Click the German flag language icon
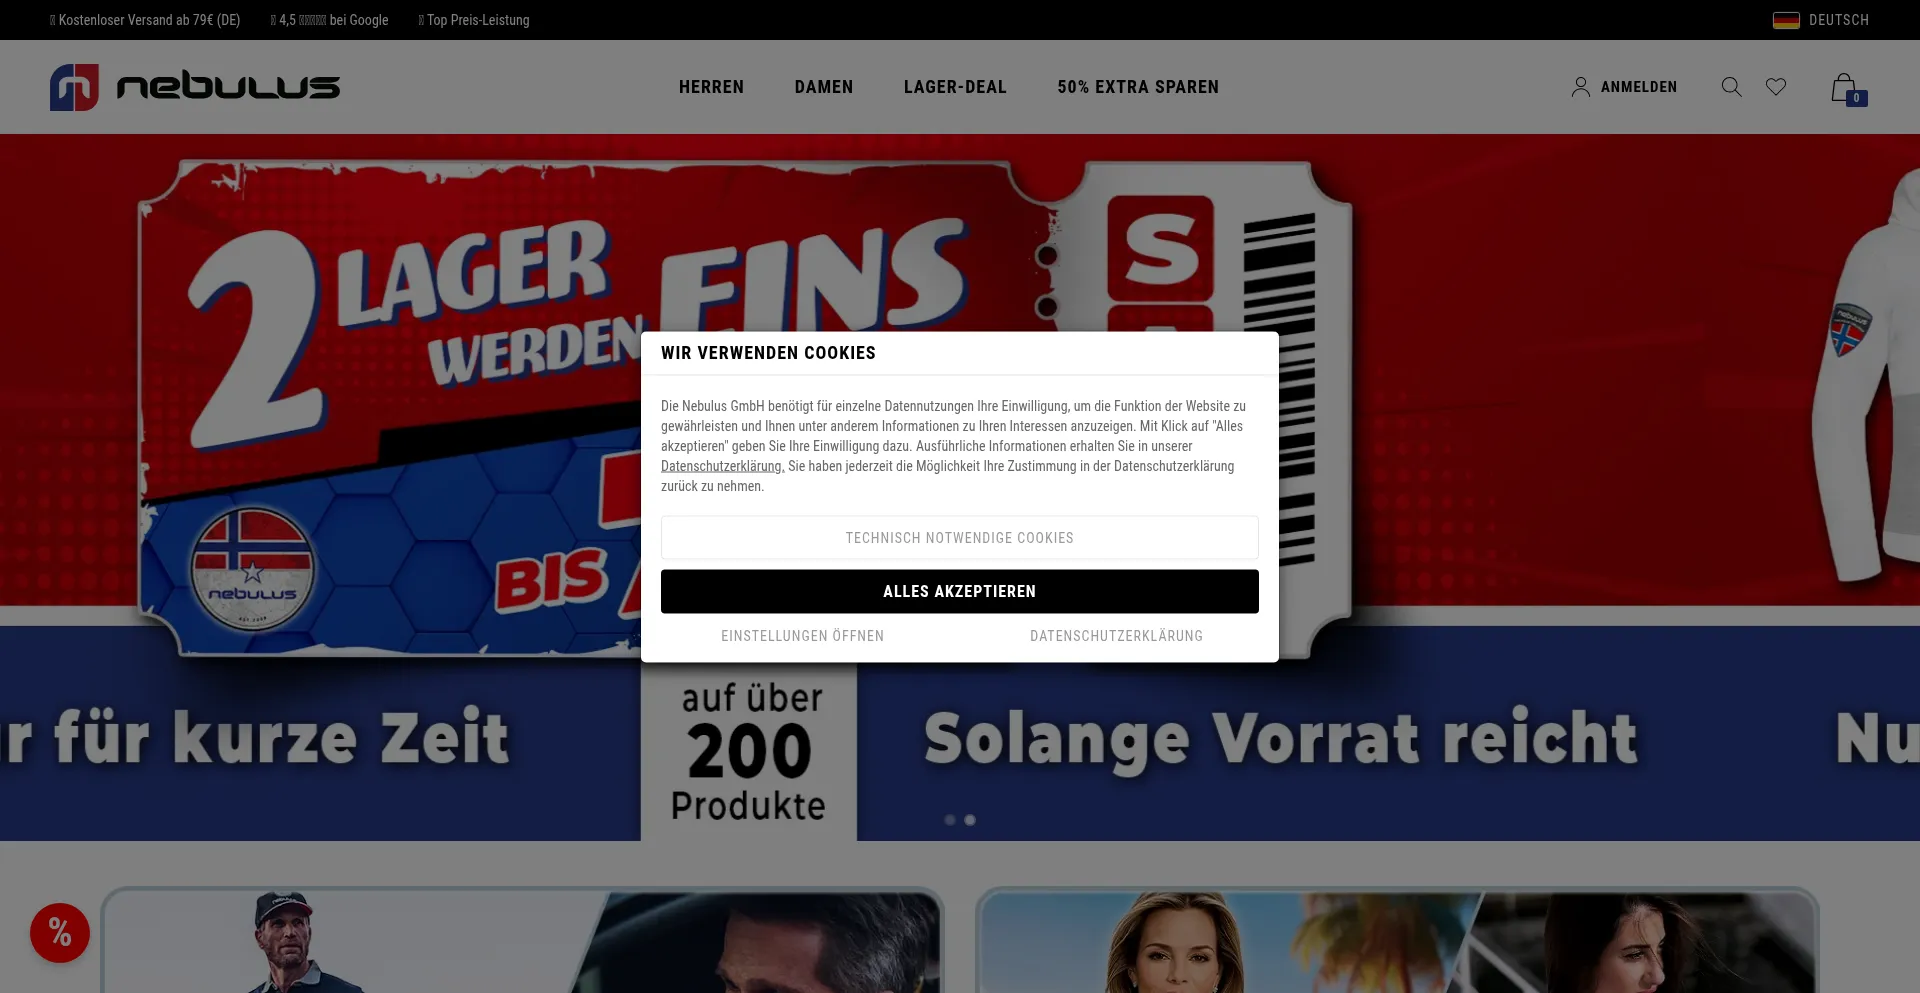The width and height of the screenshot is (1920, 993). (1786, 20)
